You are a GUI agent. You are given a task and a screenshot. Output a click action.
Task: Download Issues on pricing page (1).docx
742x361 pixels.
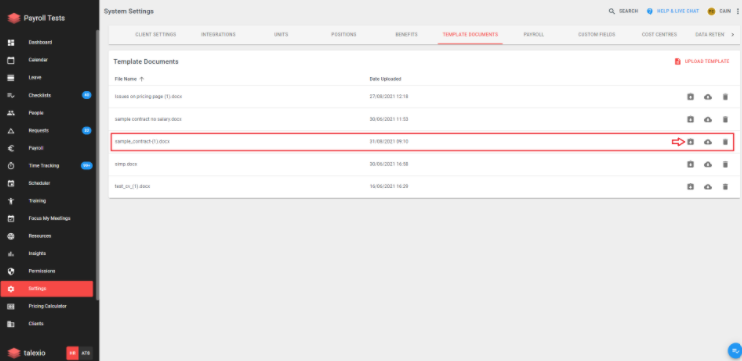(x=708, y=97)
